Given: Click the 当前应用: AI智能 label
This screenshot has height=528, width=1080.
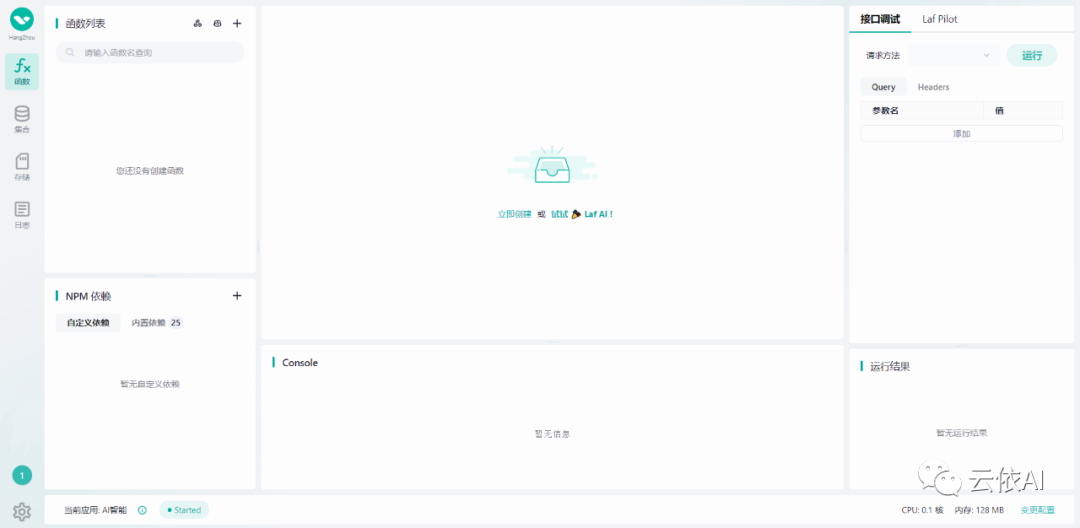Looking at the screenshot, I should click(96, 510).
